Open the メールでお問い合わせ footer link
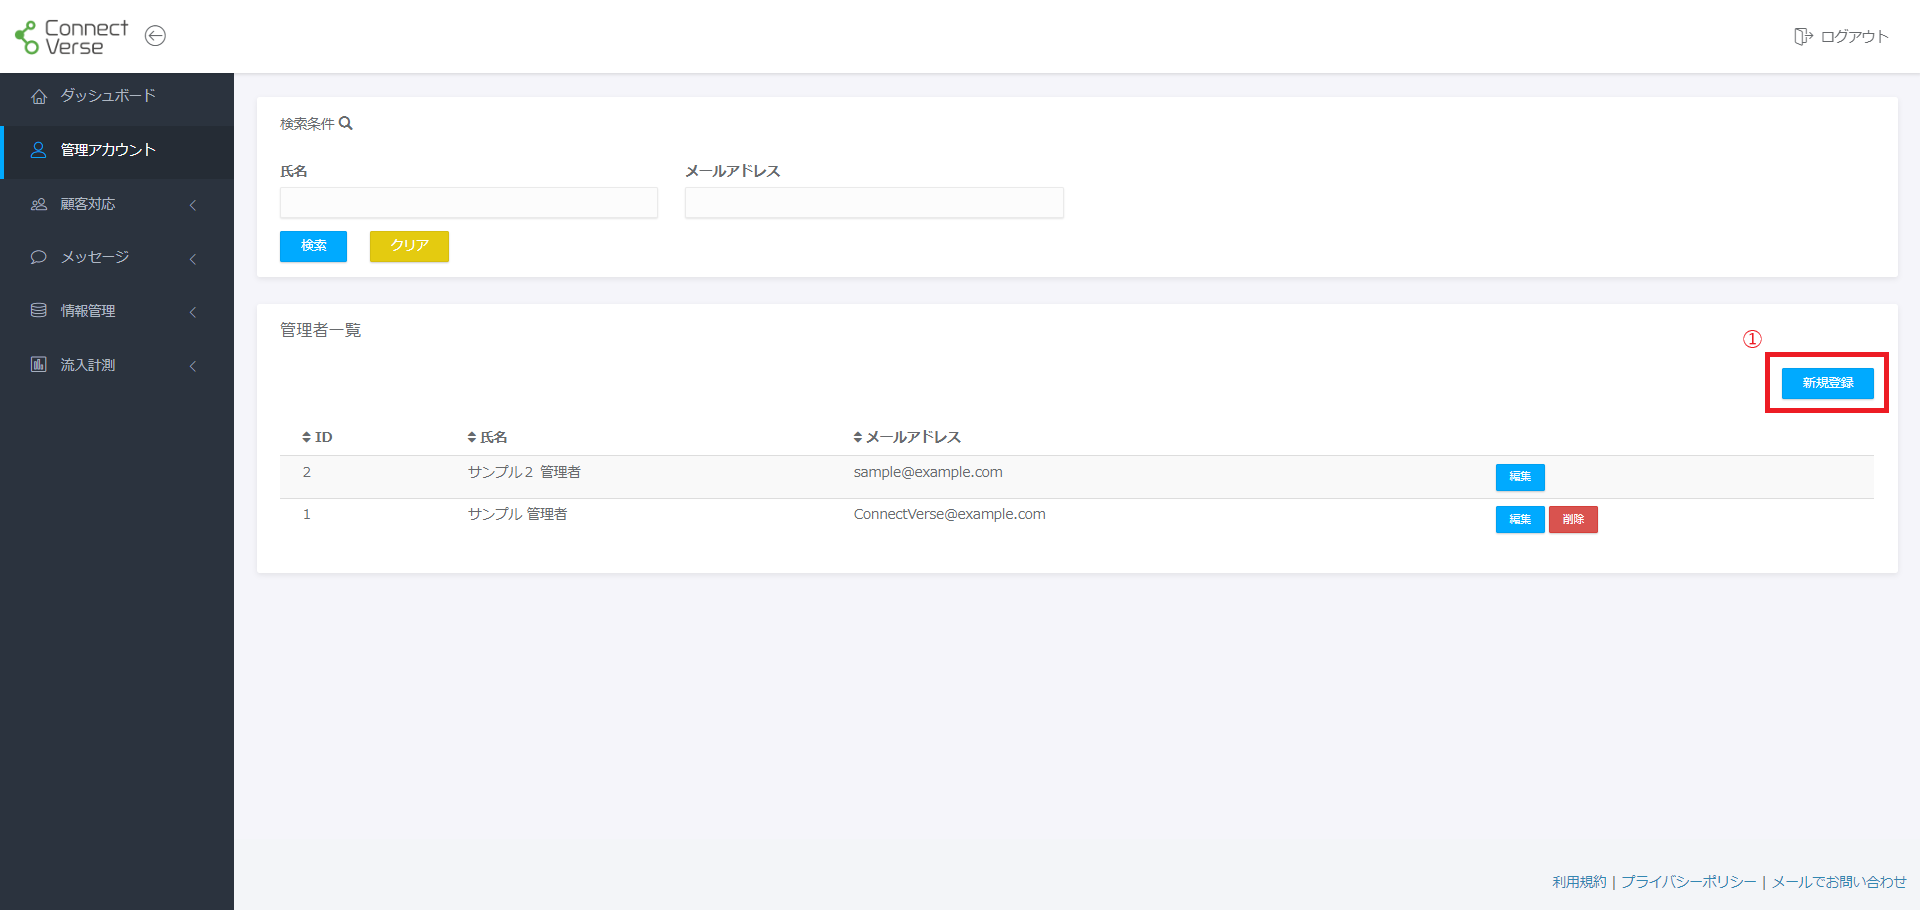The image size is (1920, 910). coord(1839,882)
